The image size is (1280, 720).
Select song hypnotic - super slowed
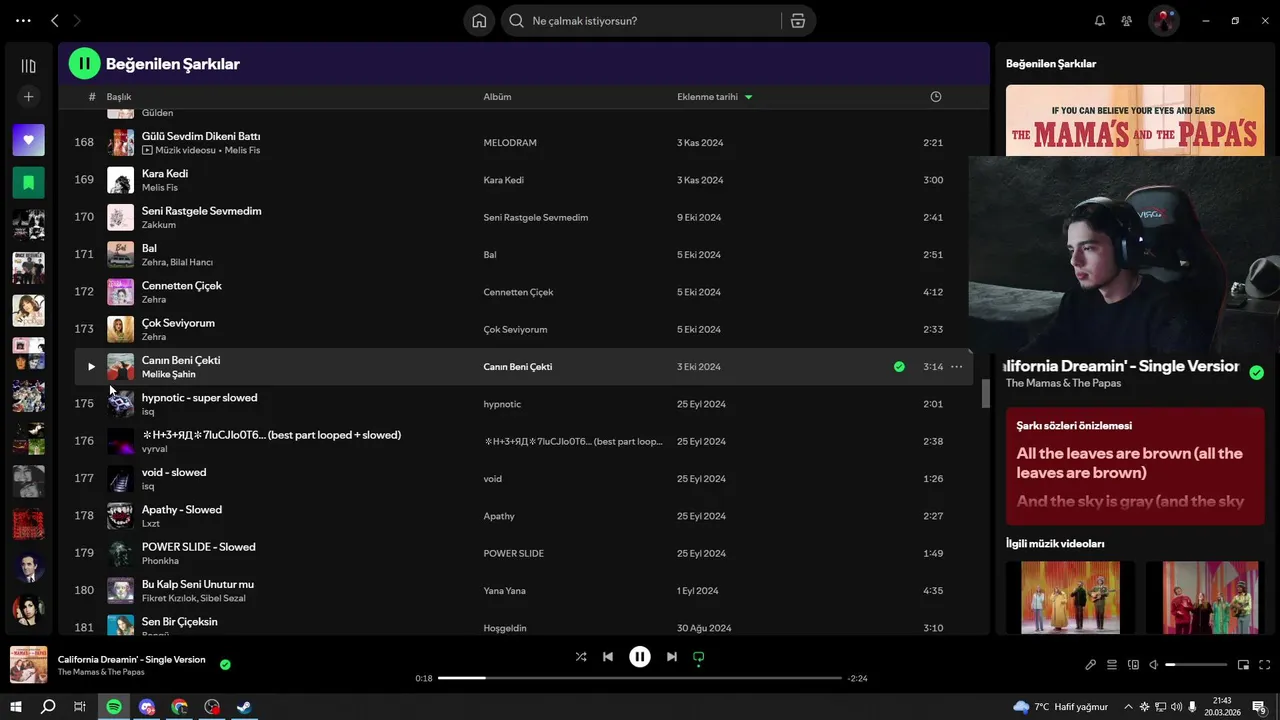(199, 398)
